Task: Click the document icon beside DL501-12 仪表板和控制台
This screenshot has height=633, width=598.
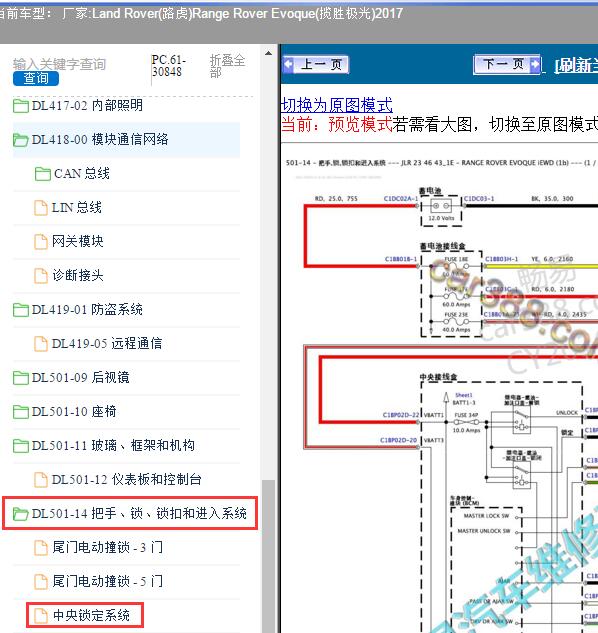Action: tap(40, 480)
